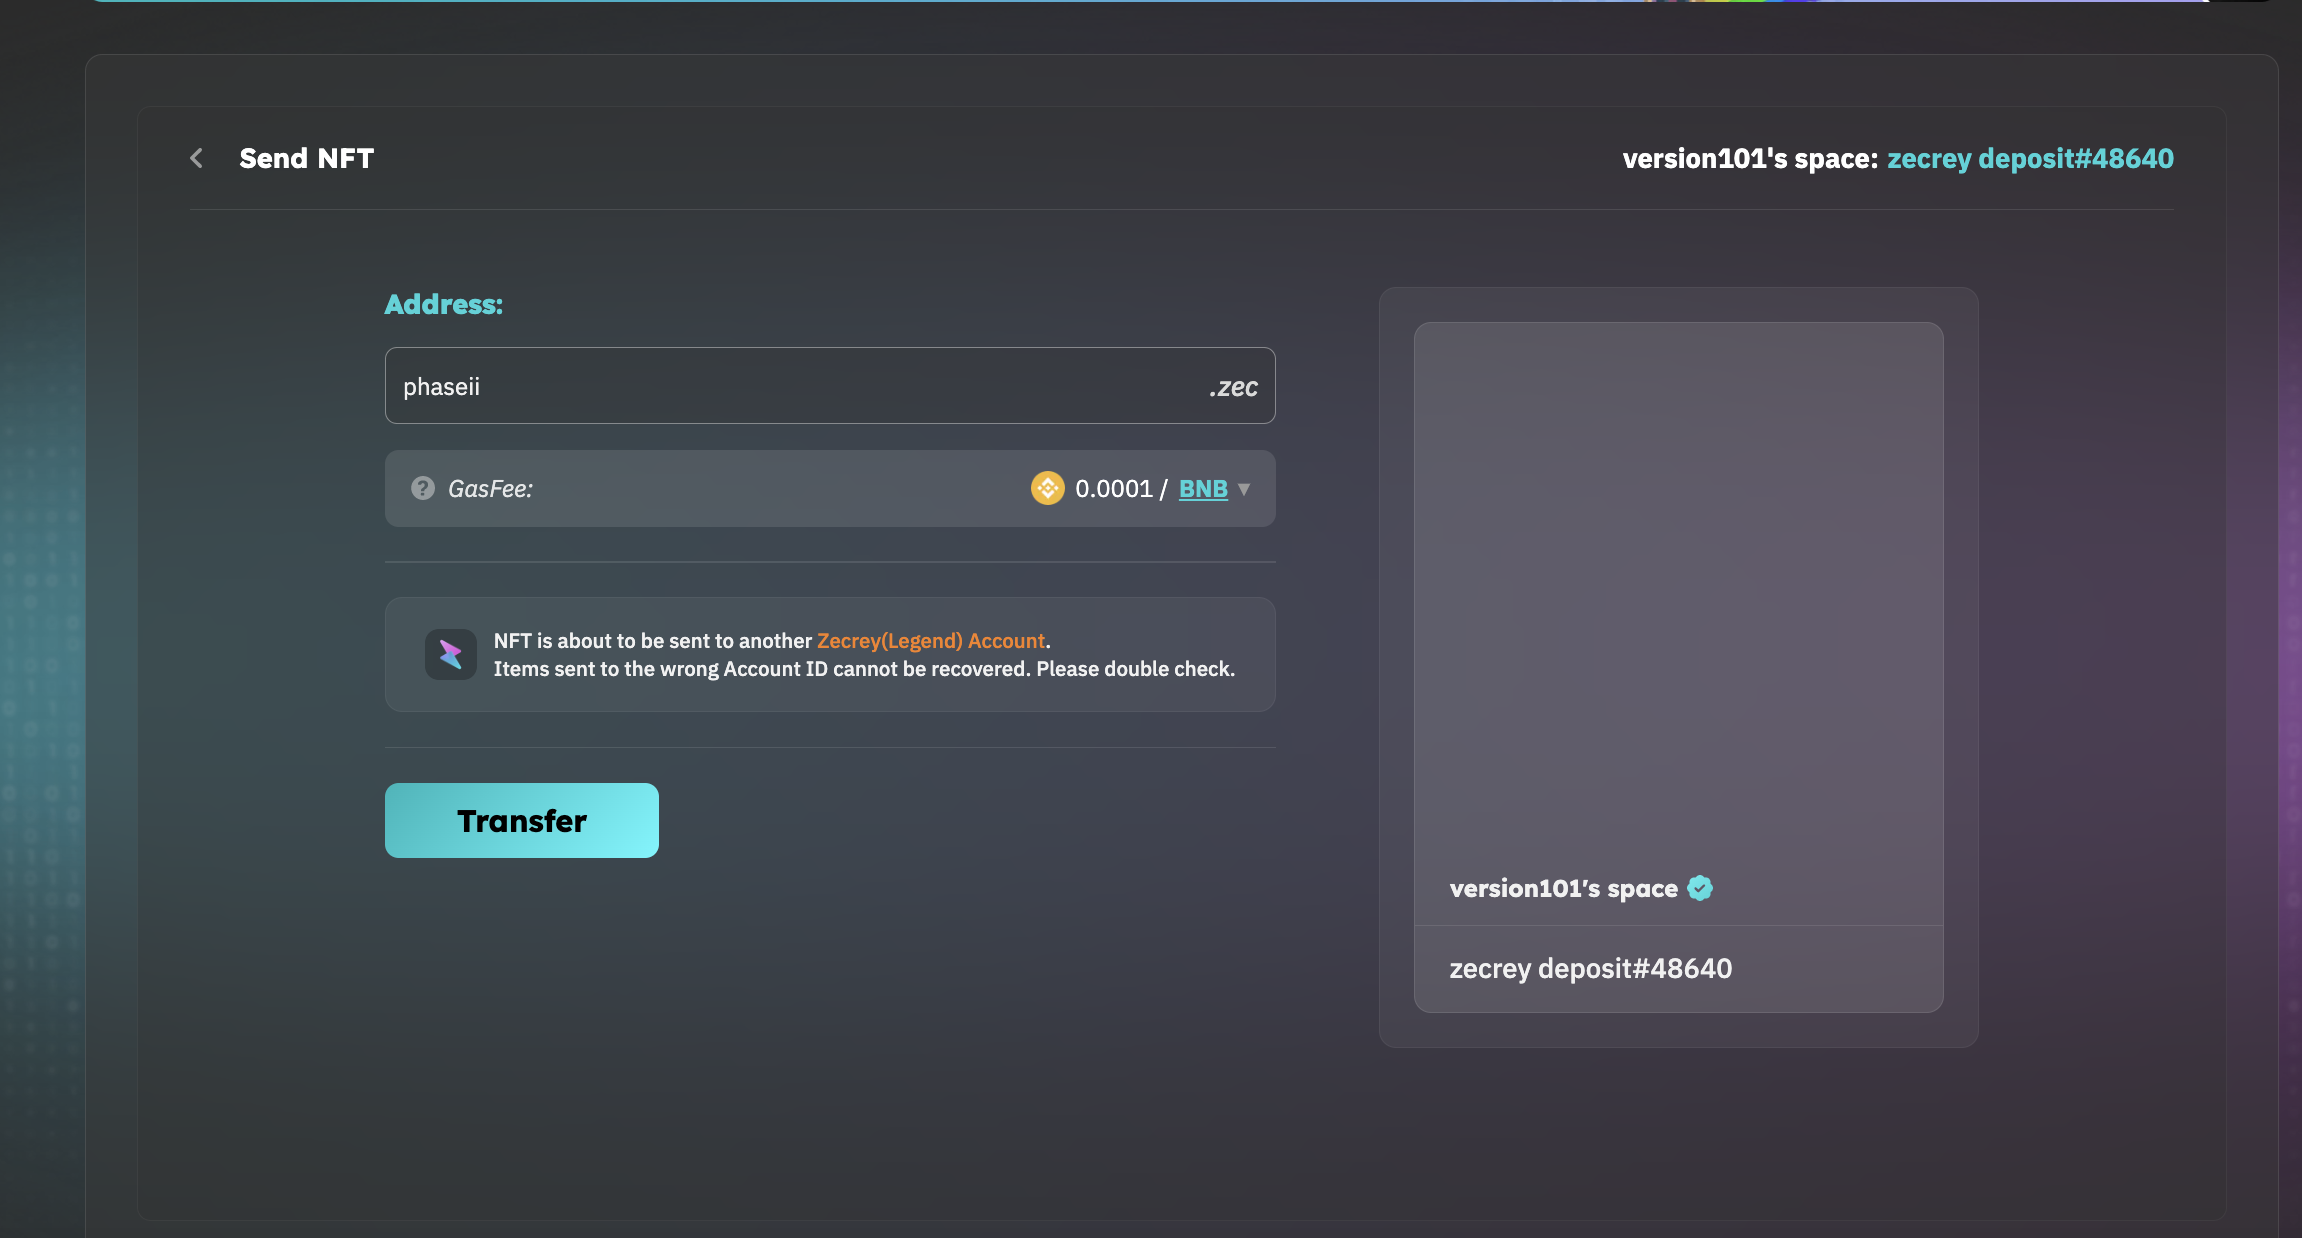
Task: Open the Zecrey(Legend) Account link
Action: point(930,641)
